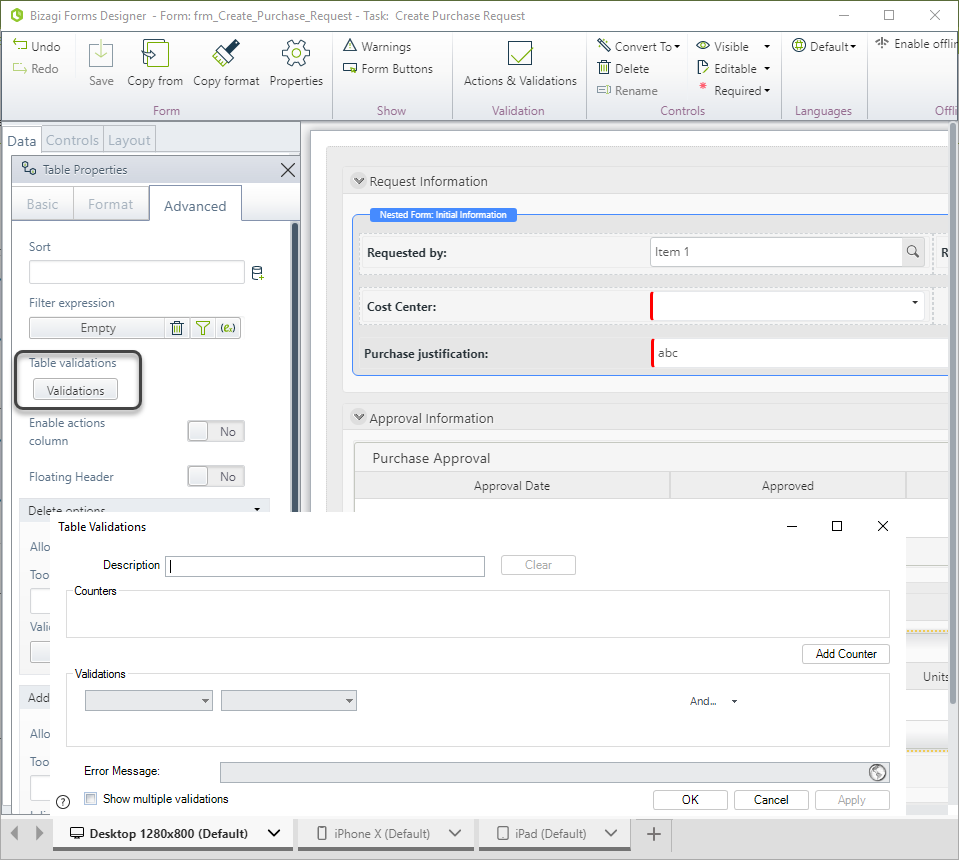Open Required dropdown arrow
This screenshot has height=860, width=959.
(x=767, y=91)
